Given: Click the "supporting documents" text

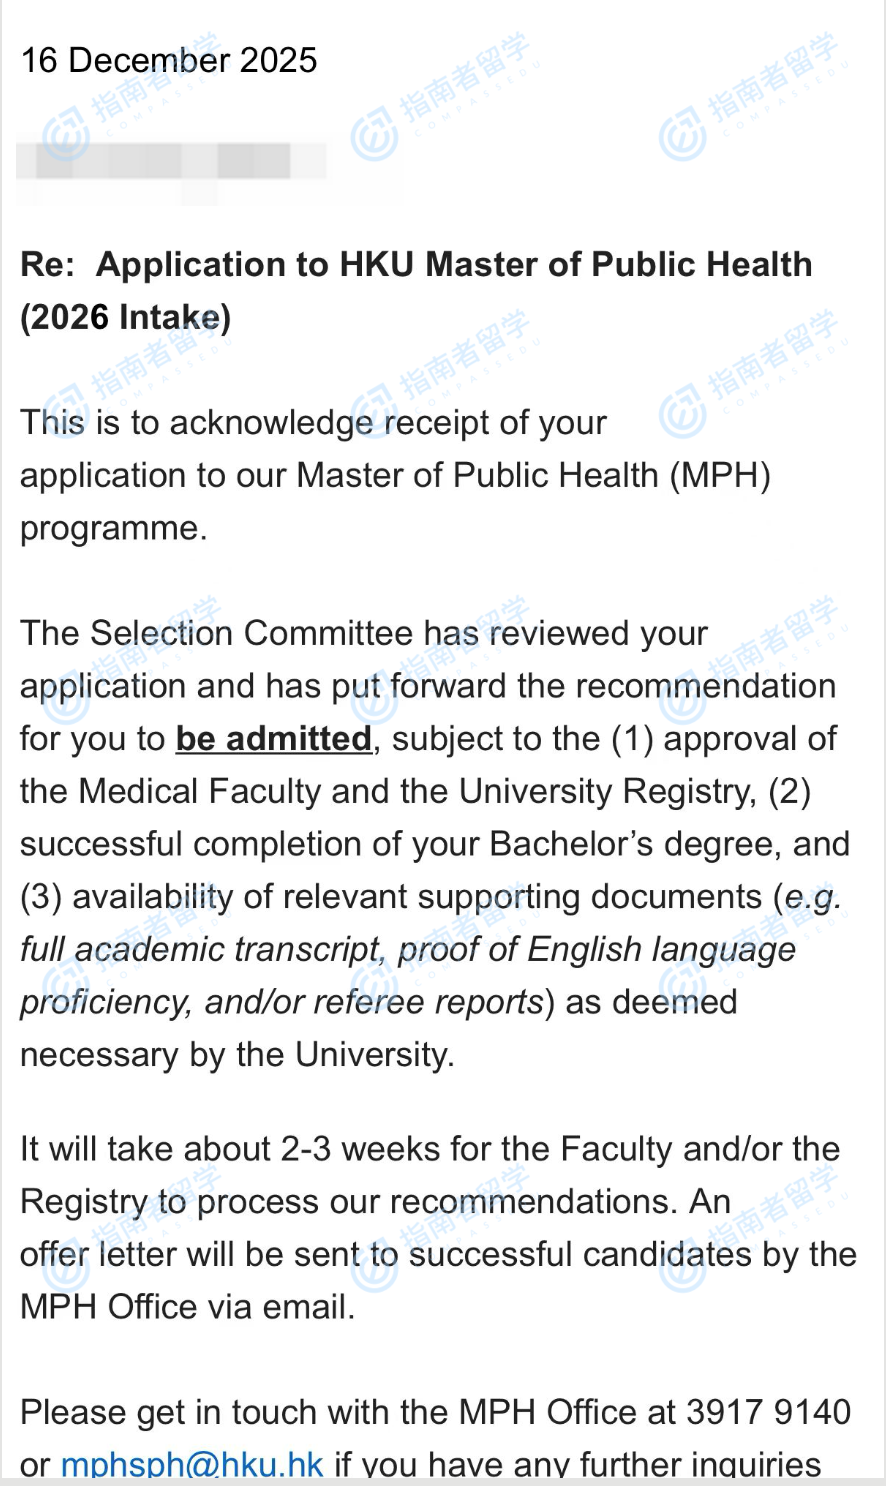Looking at the screenshot, I should click(590, 896).
